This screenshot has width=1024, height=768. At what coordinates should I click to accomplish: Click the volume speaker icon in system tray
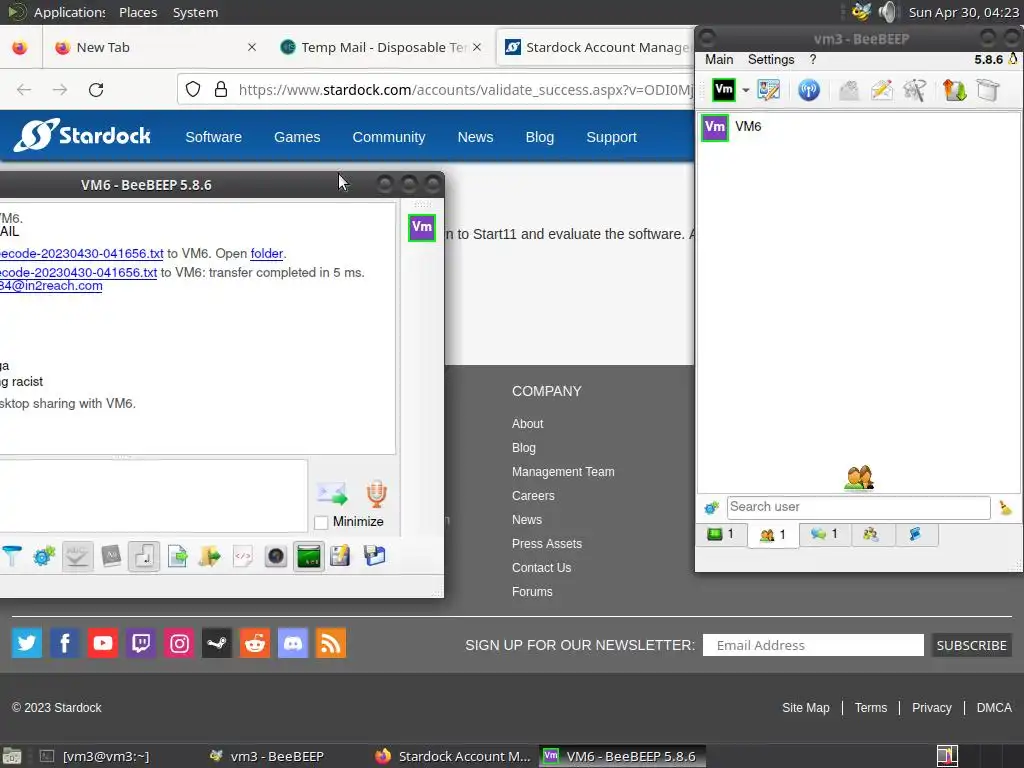[x=888, y=12]
